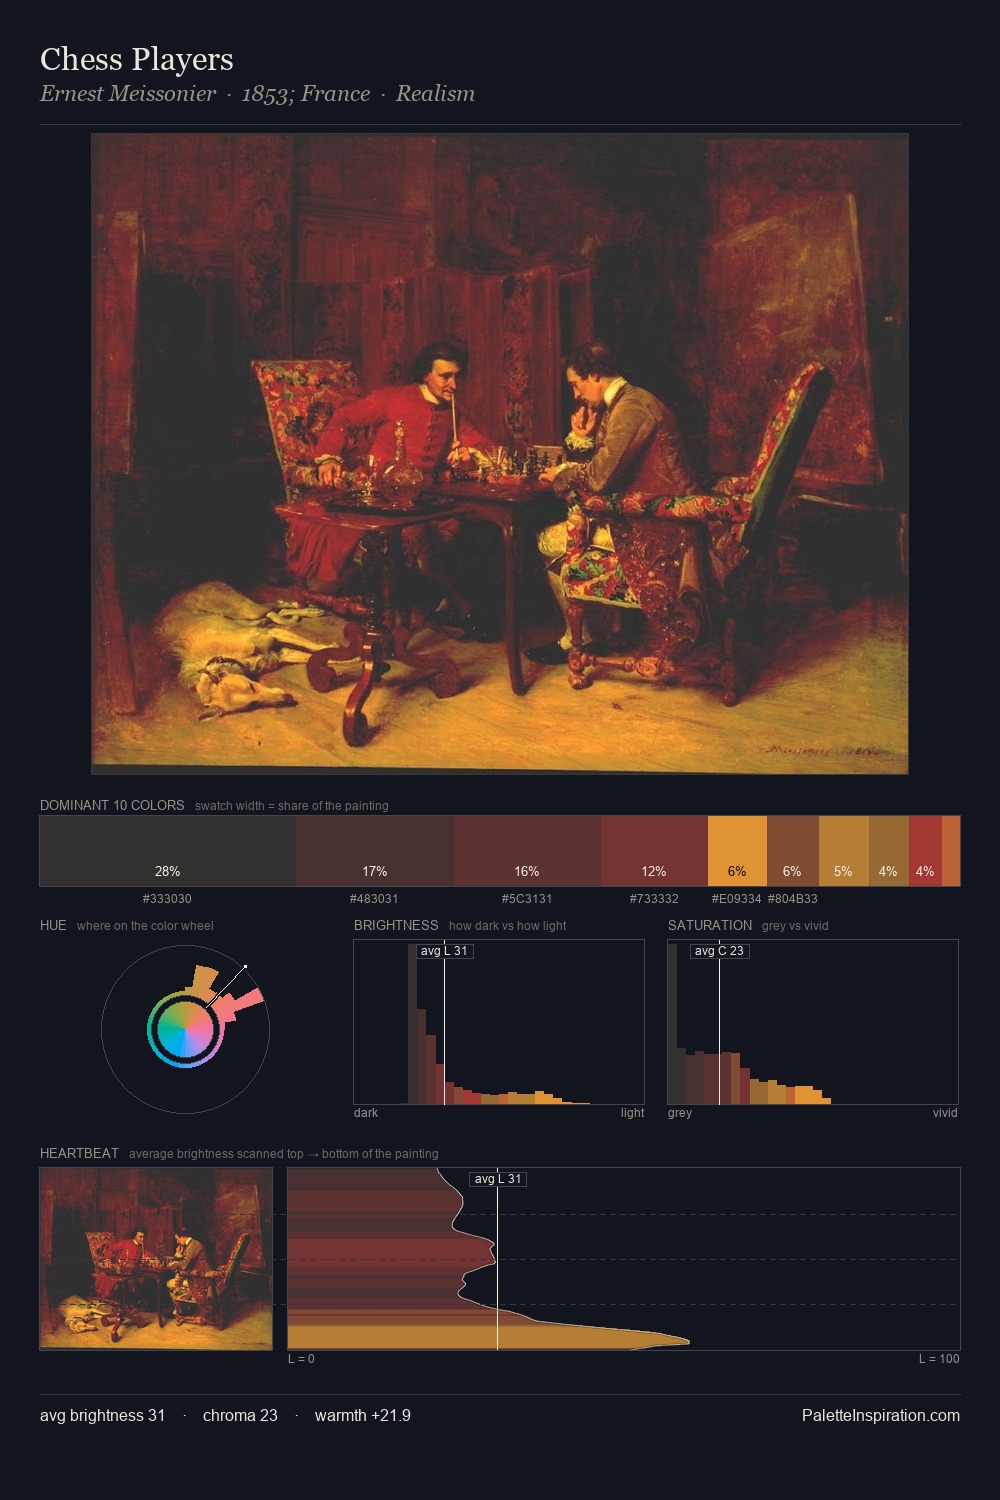The image size is (1000, 1500).
Task: Click the Chess Players title
Action: (x=137, y=59)
